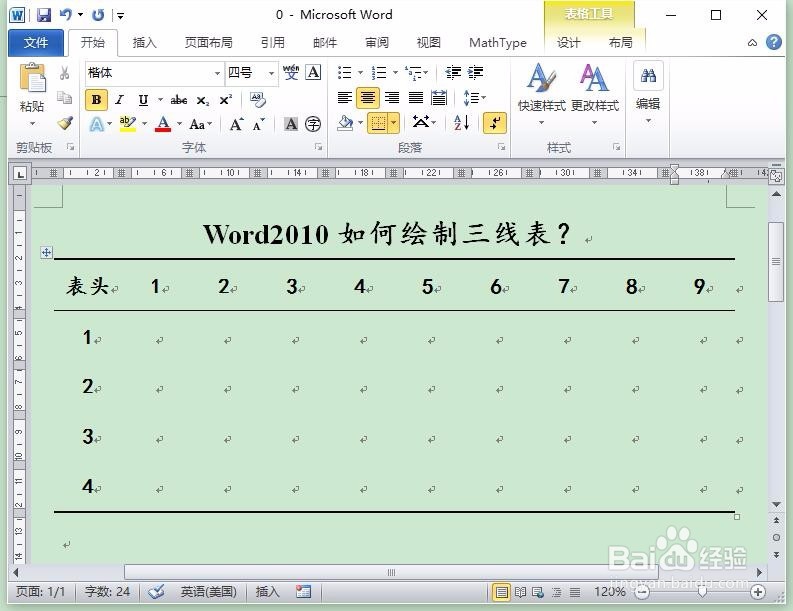Switch to Full Screen Reading view
The image size is (793, 611).
click(520, 592)
